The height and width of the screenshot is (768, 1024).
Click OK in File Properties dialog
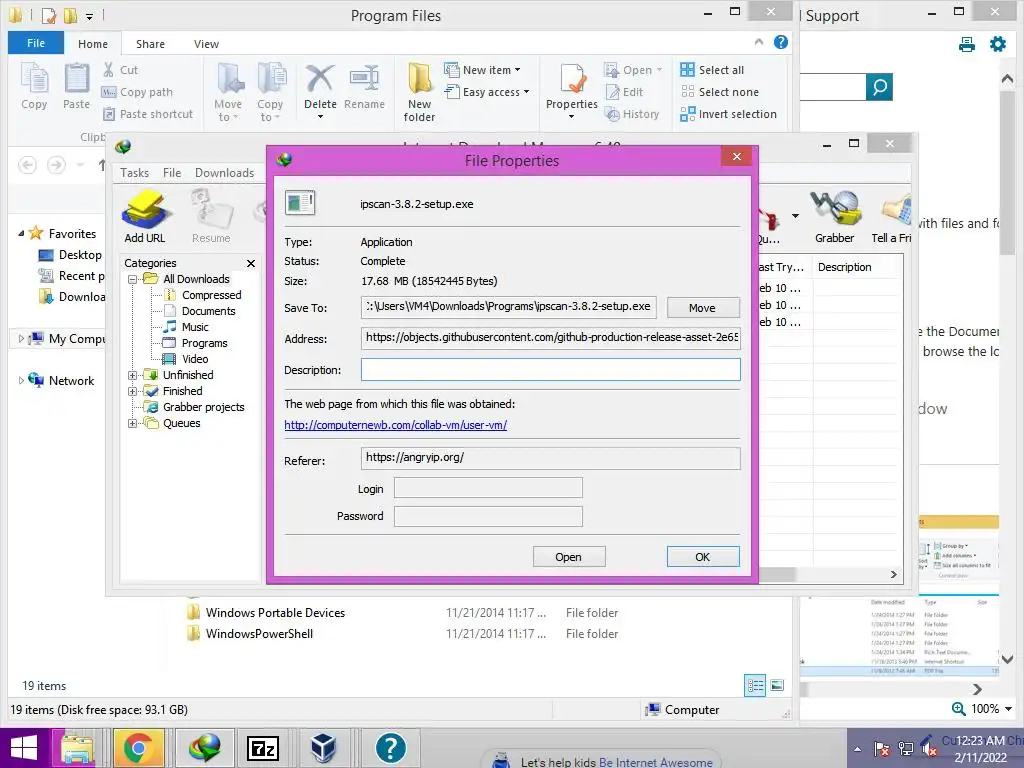(703, 556)
